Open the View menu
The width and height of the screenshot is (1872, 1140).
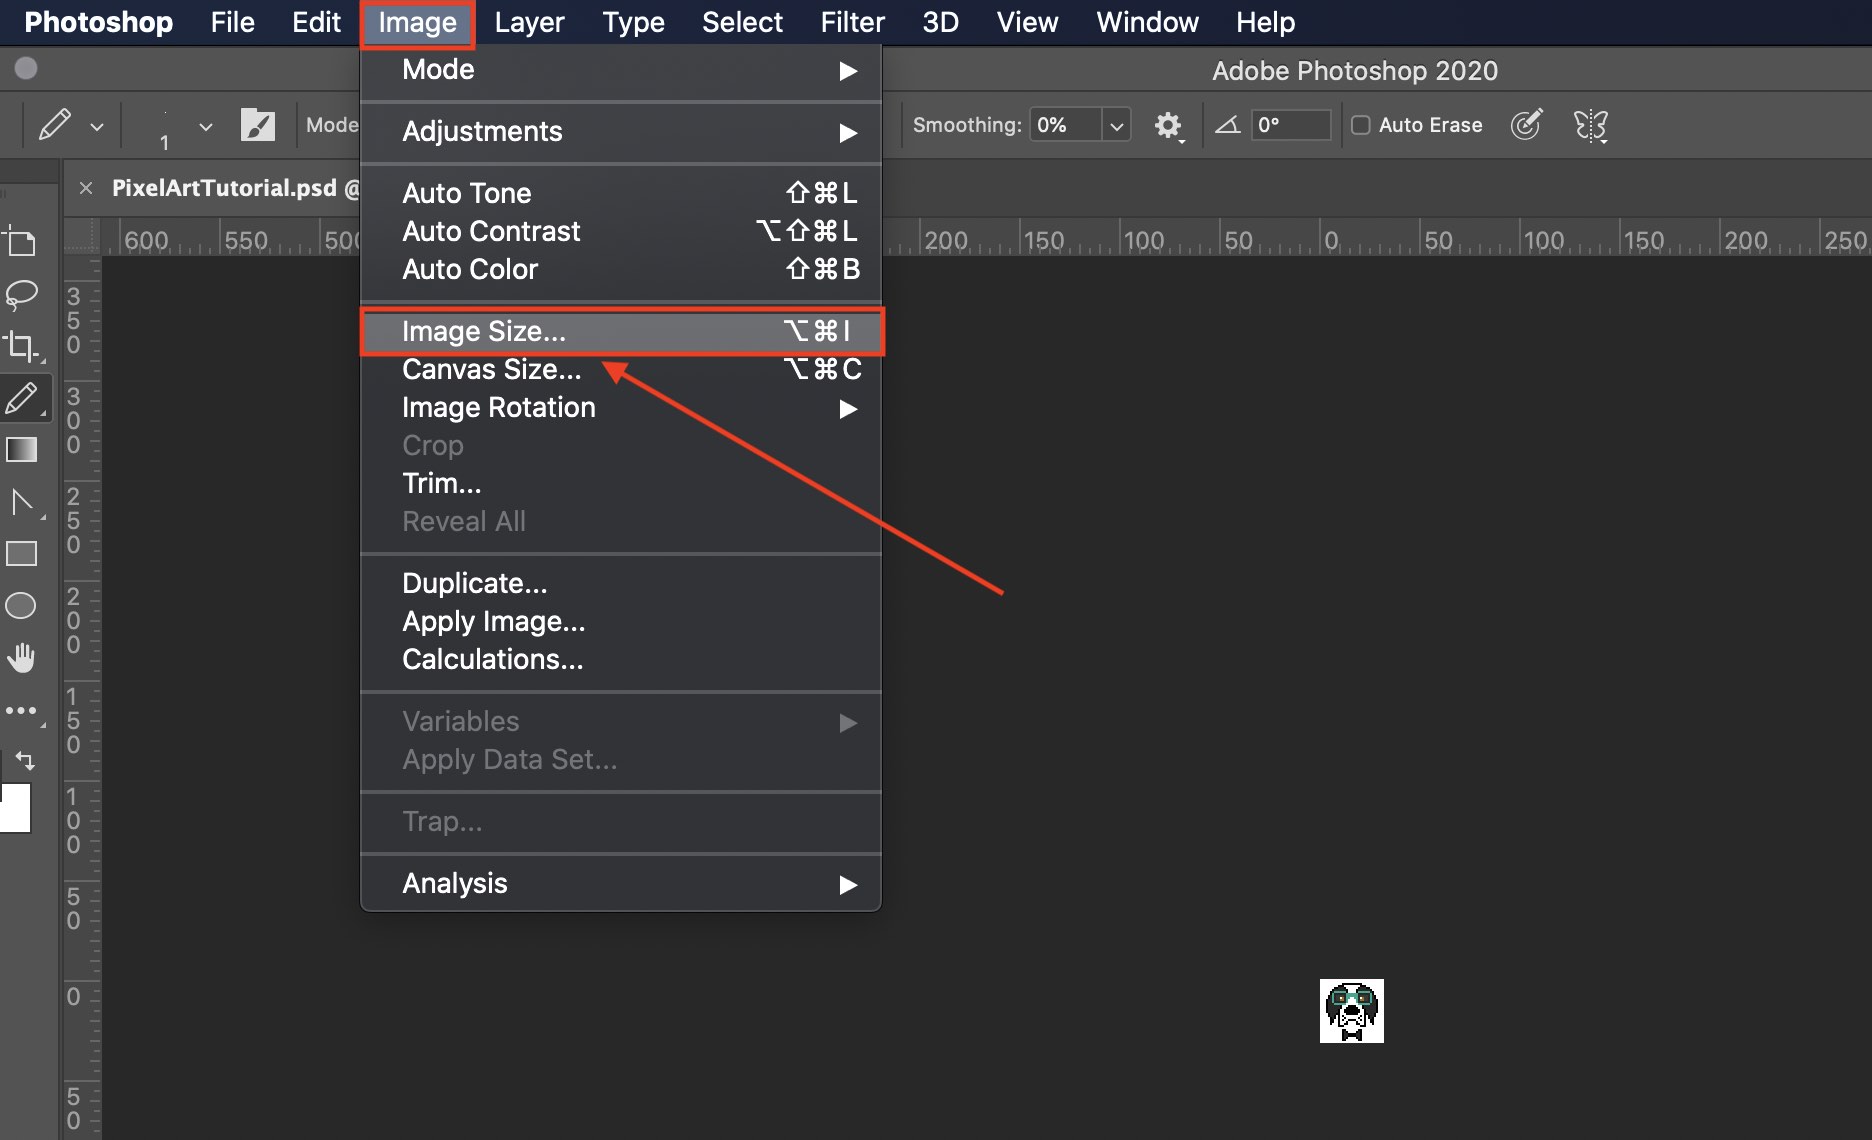pos(1027,22)
